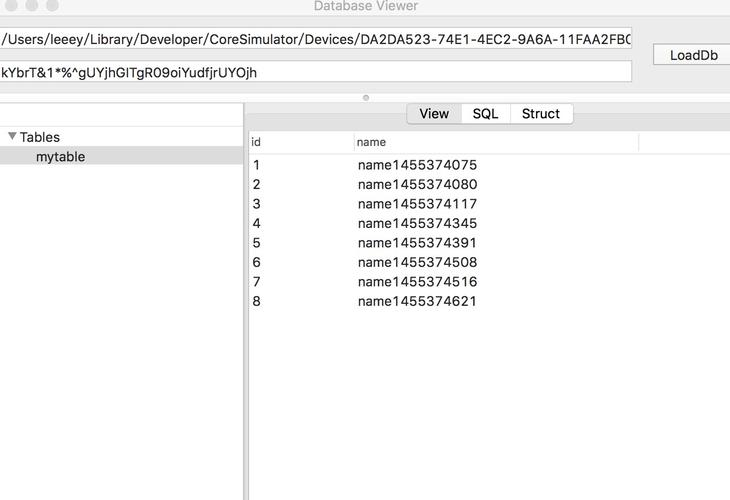
Task: Click the split view divider handle dot
Action: 366,98
